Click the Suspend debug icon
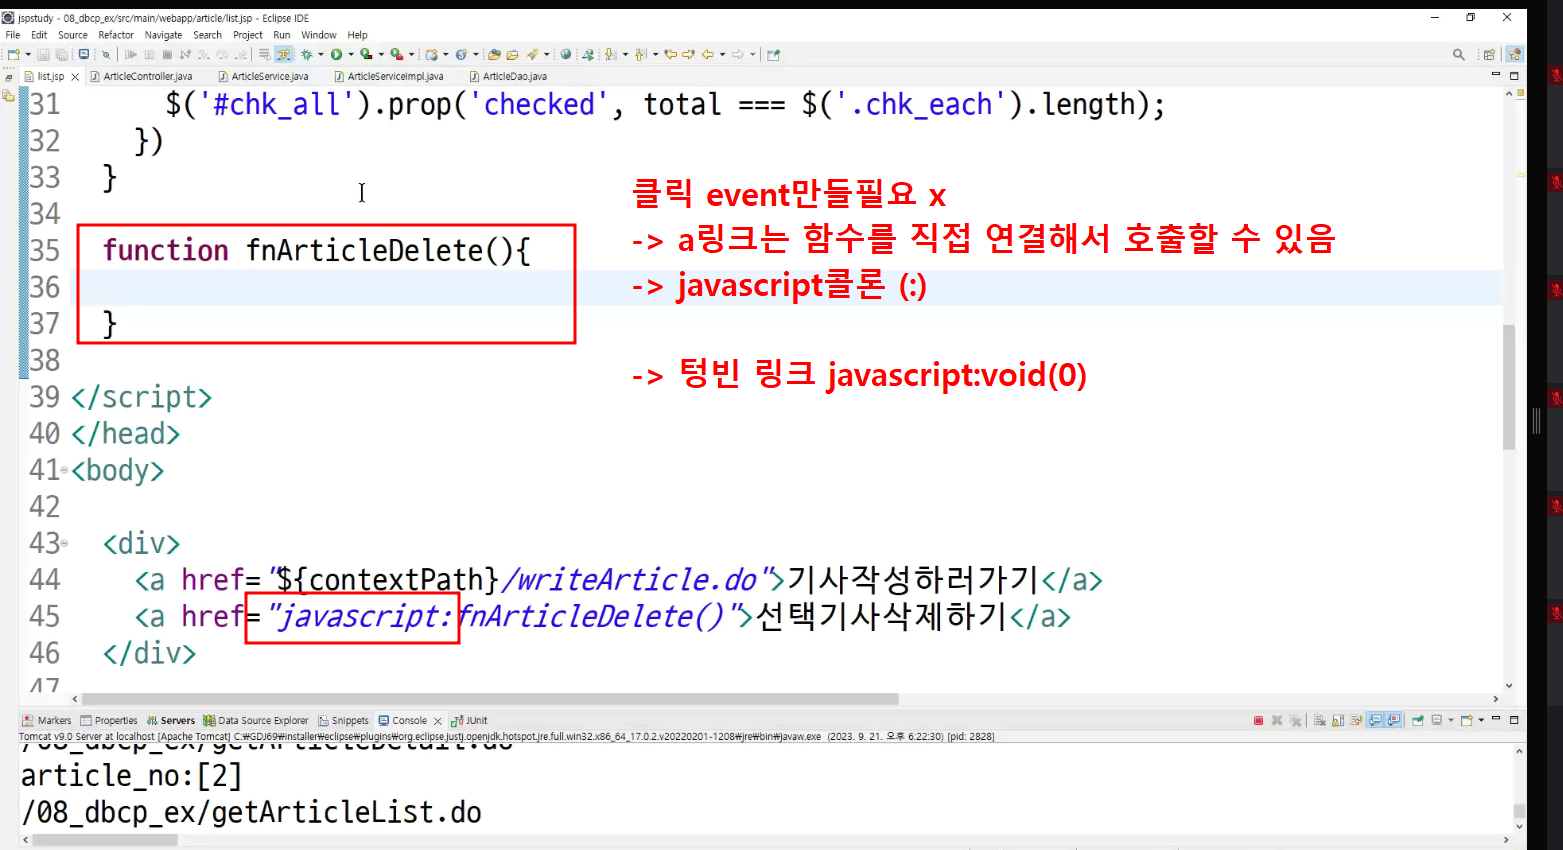 (149, 55)
